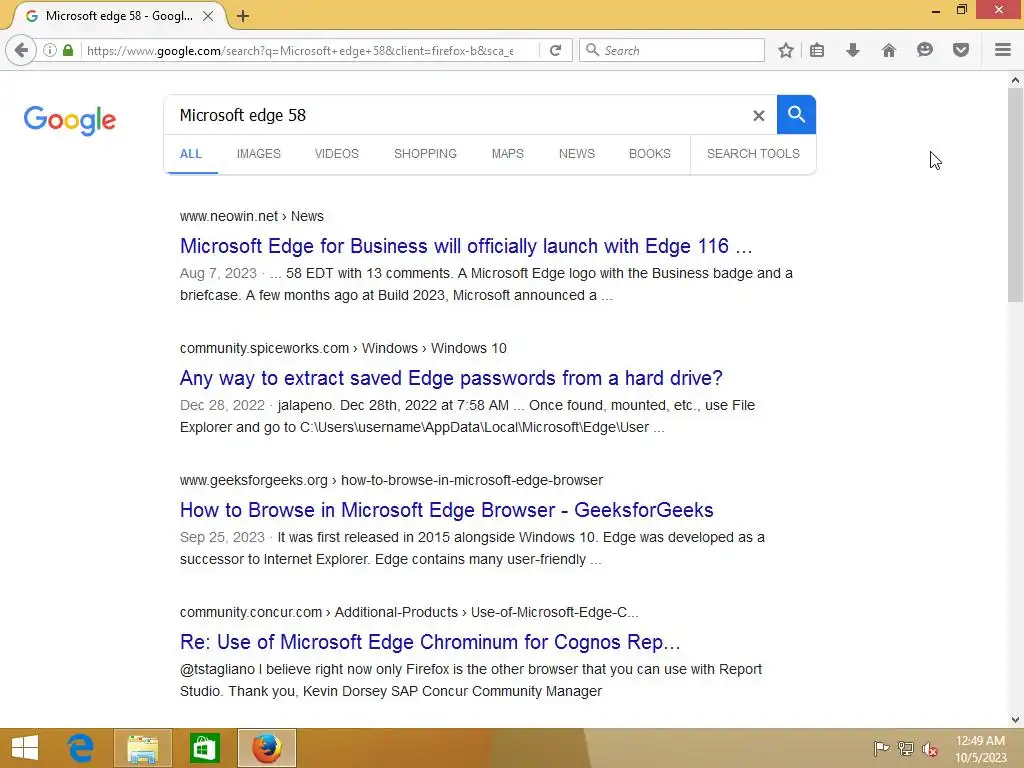Switch to VIDEOS results tab
Image resolution: width=1024 pixels, height=768 pixels.
click(x=337, y=154)
